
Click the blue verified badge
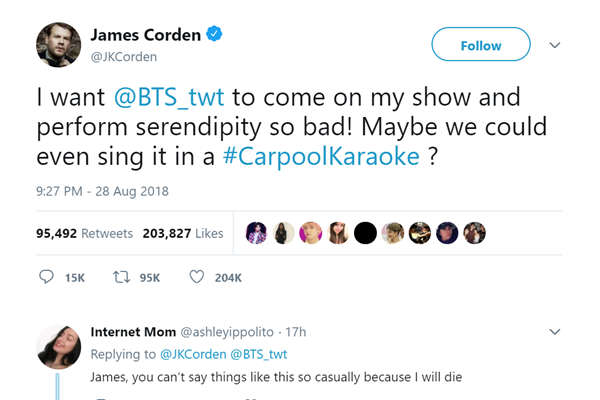(x=215, y=35)
